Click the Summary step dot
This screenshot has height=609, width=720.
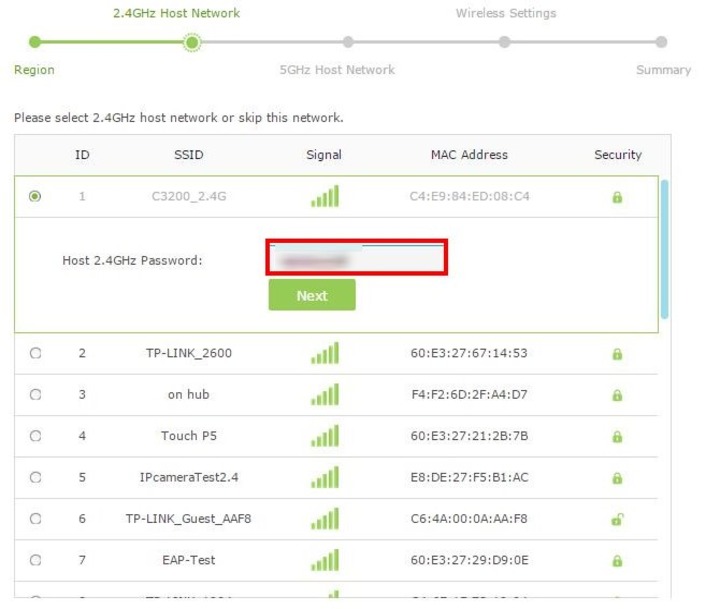[x=661, y=42]
